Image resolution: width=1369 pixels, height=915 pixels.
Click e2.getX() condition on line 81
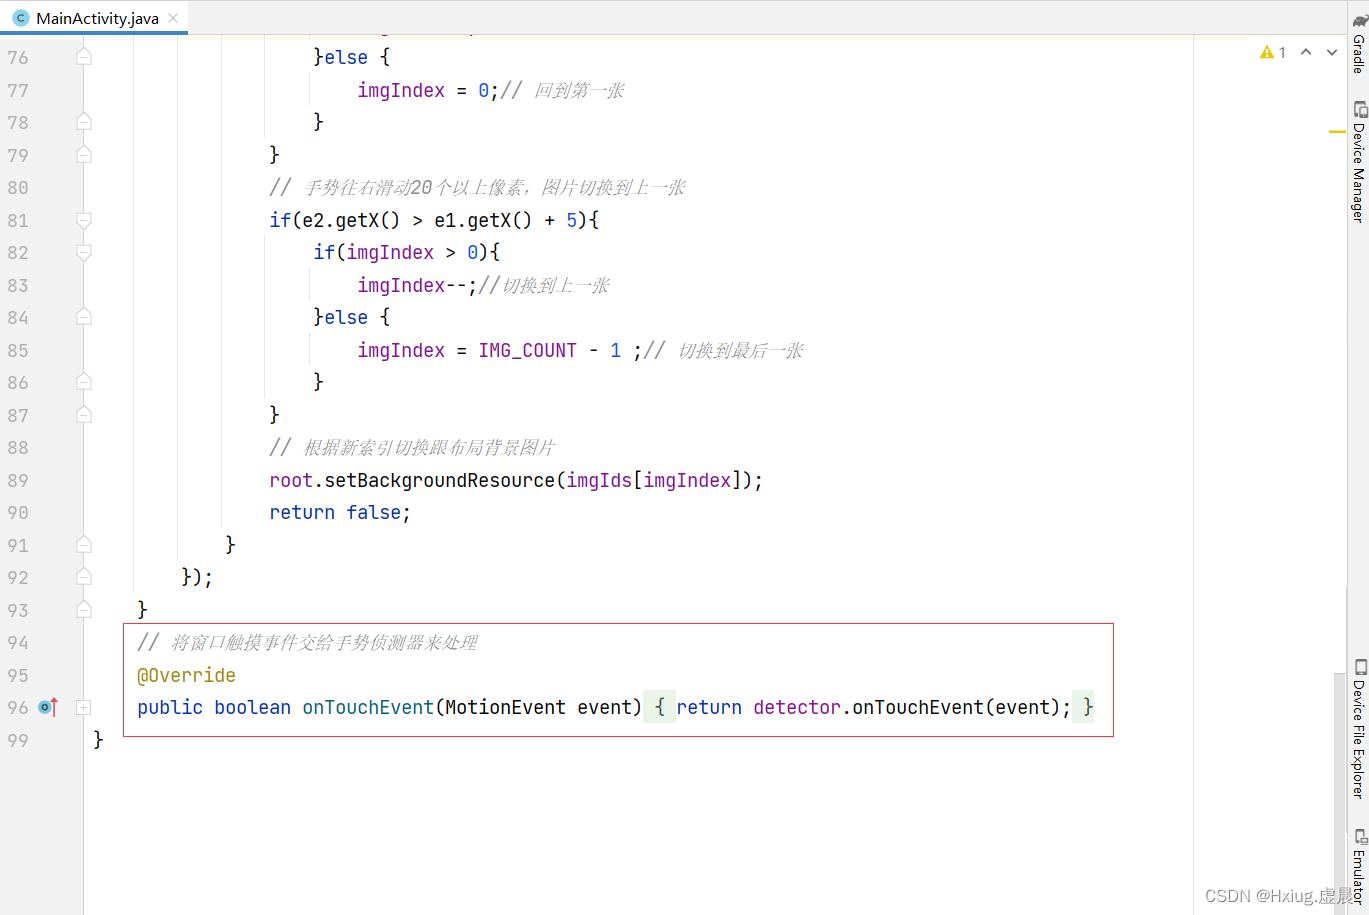350,220
